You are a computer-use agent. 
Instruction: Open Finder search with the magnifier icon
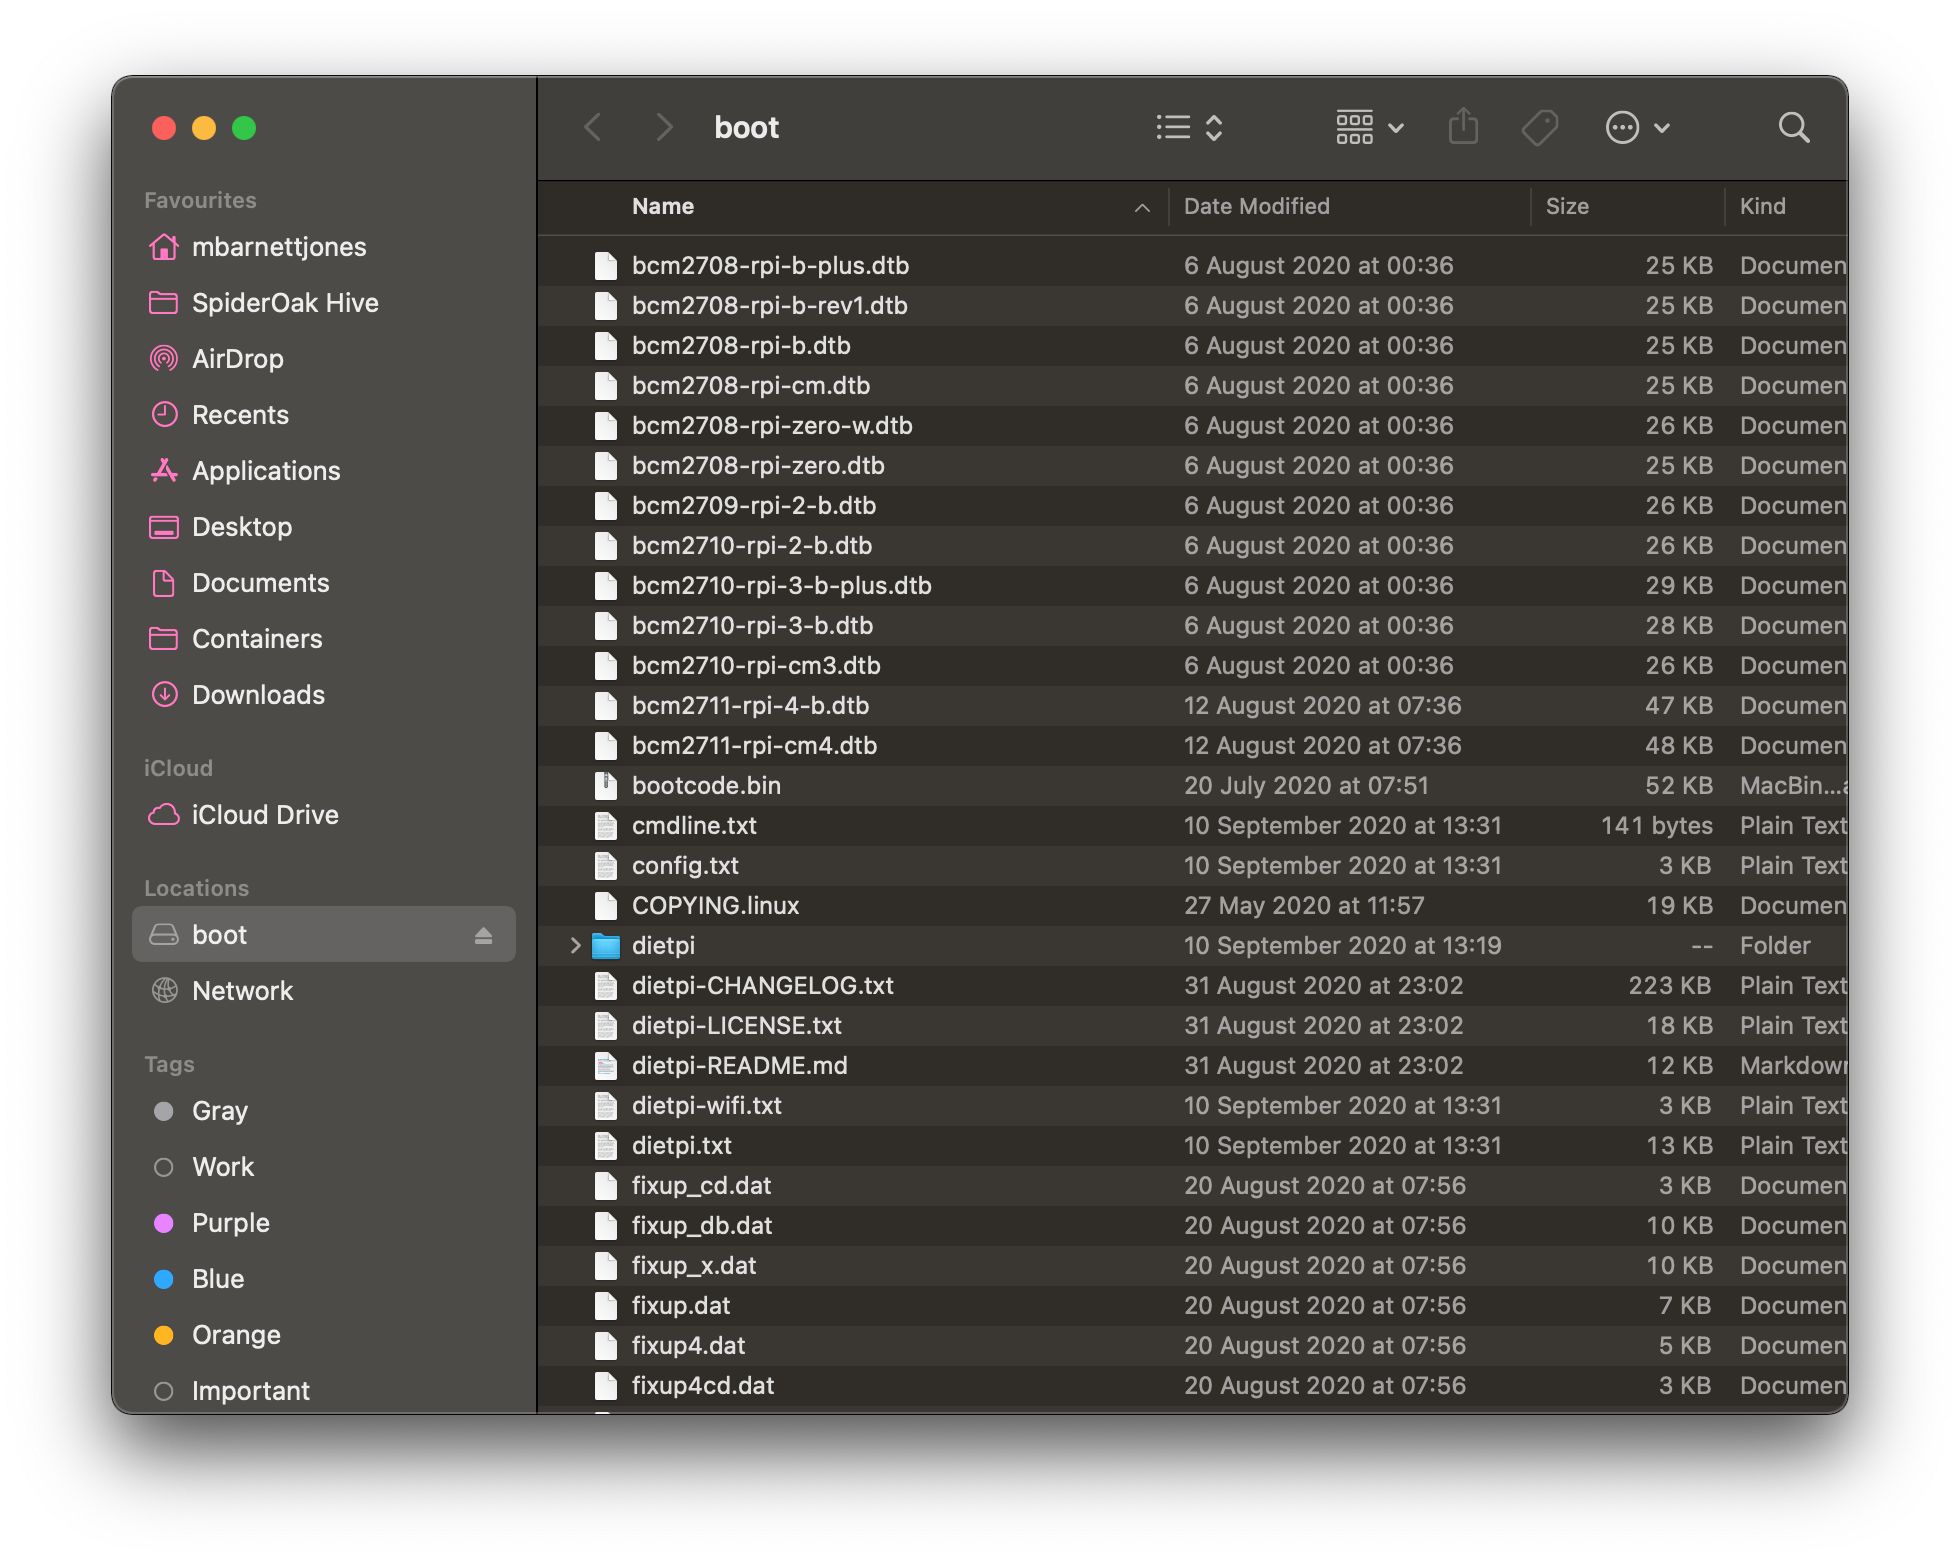tap(1794, 127)
